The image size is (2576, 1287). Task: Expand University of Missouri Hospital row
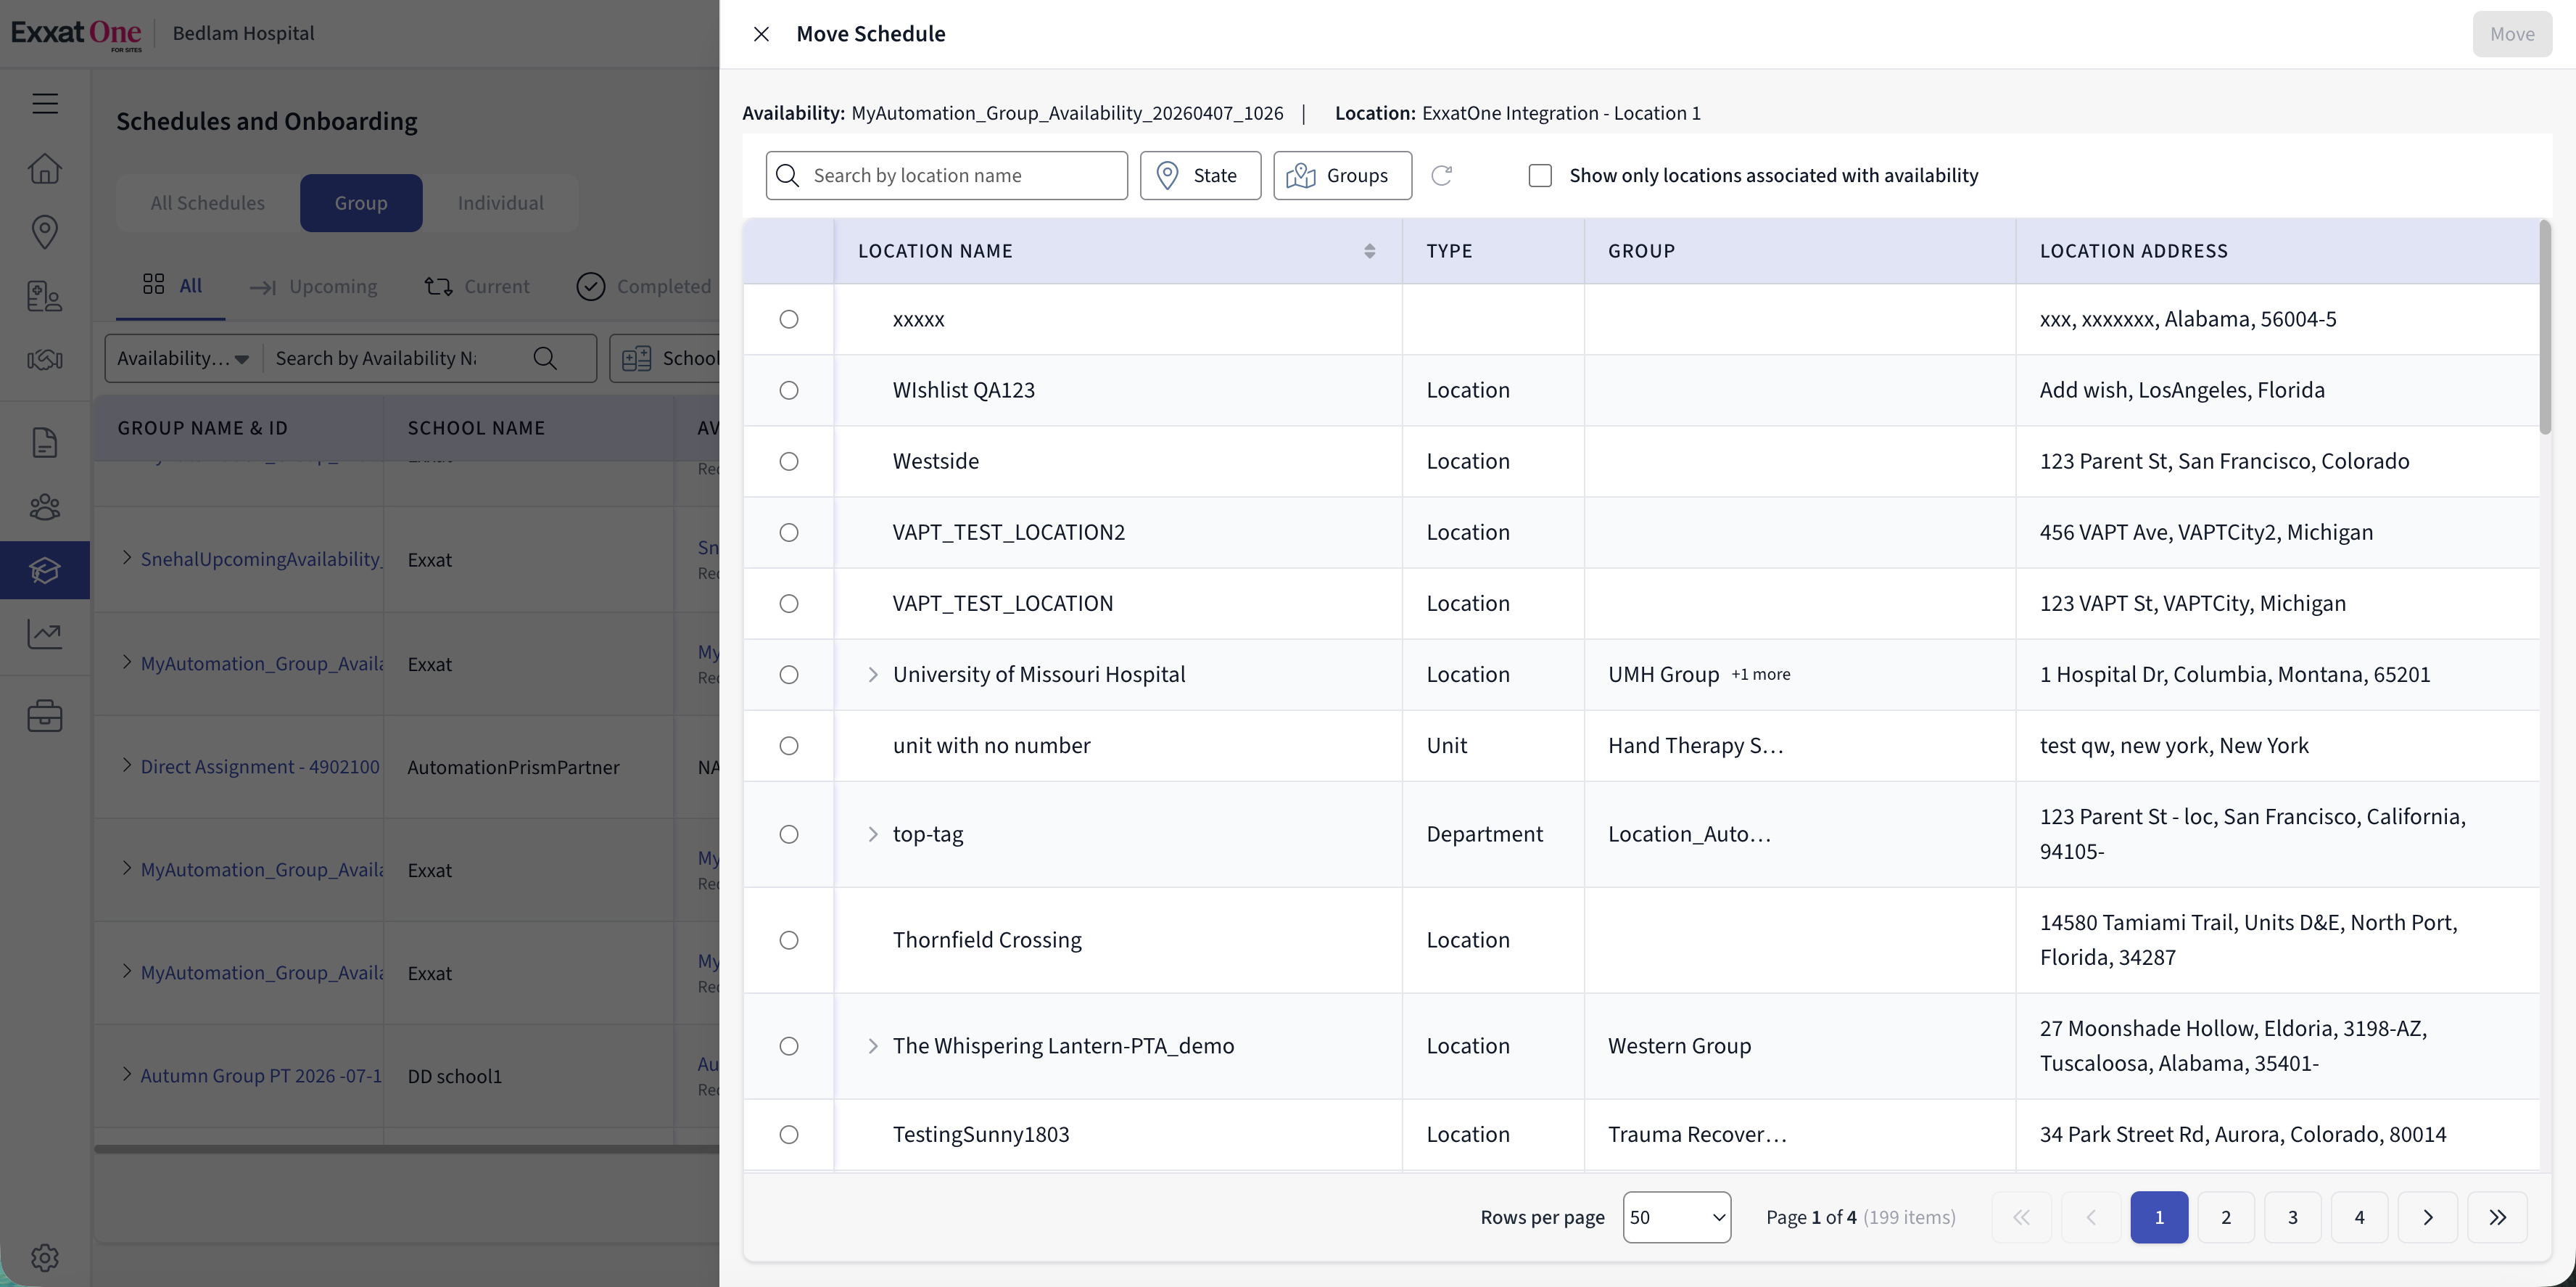pos(872,674)
